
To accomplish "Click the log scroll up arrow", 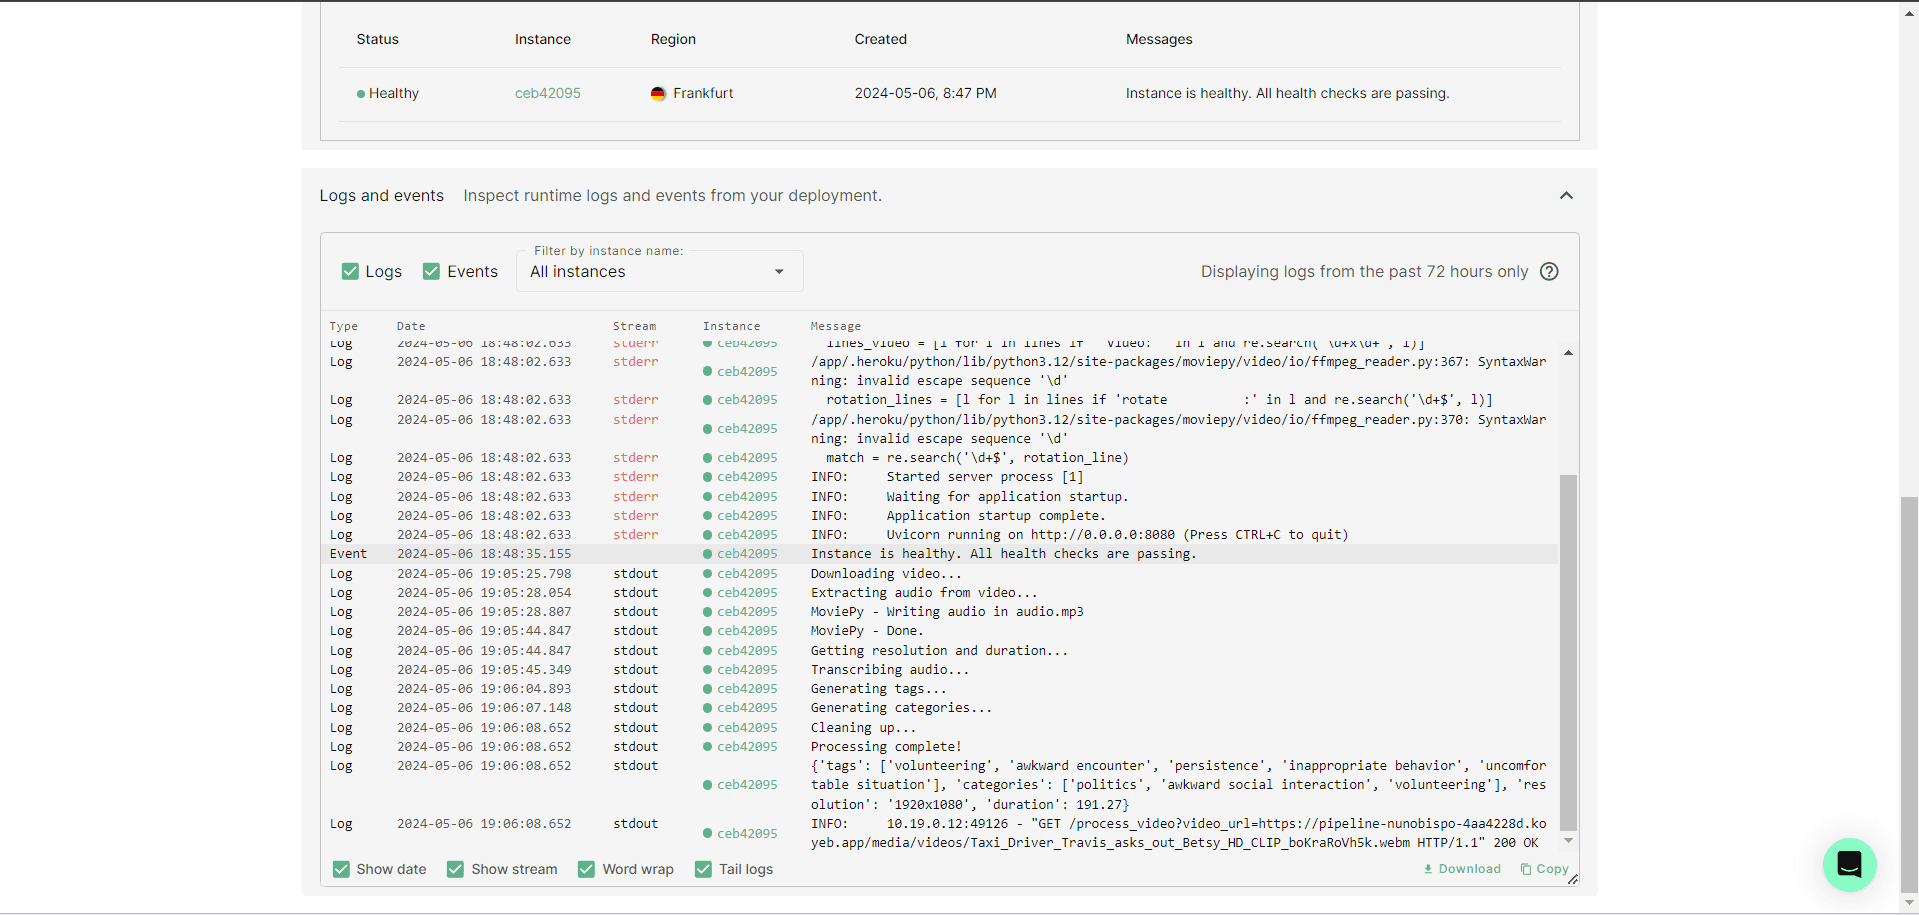I will [1568, 353].
